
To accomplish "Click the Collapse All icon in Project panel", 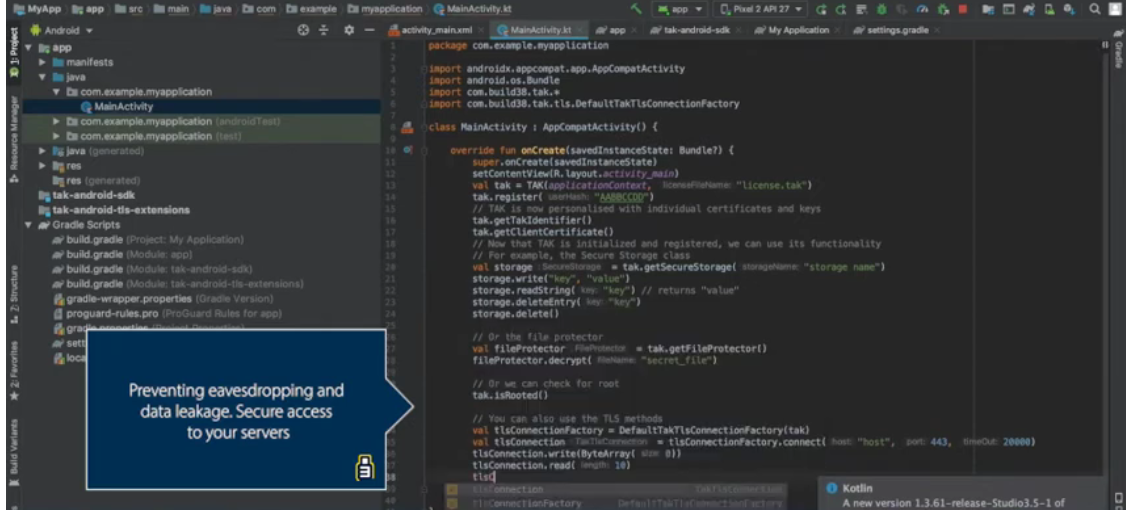I will pyautogui.click(x=324, y=31).
